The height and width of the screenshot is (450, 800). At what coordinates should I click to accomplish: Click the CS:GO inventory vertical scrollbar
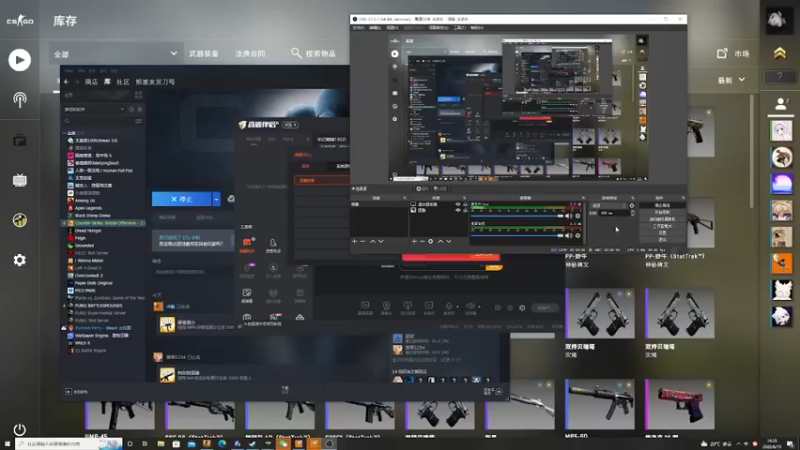(752, 152)
